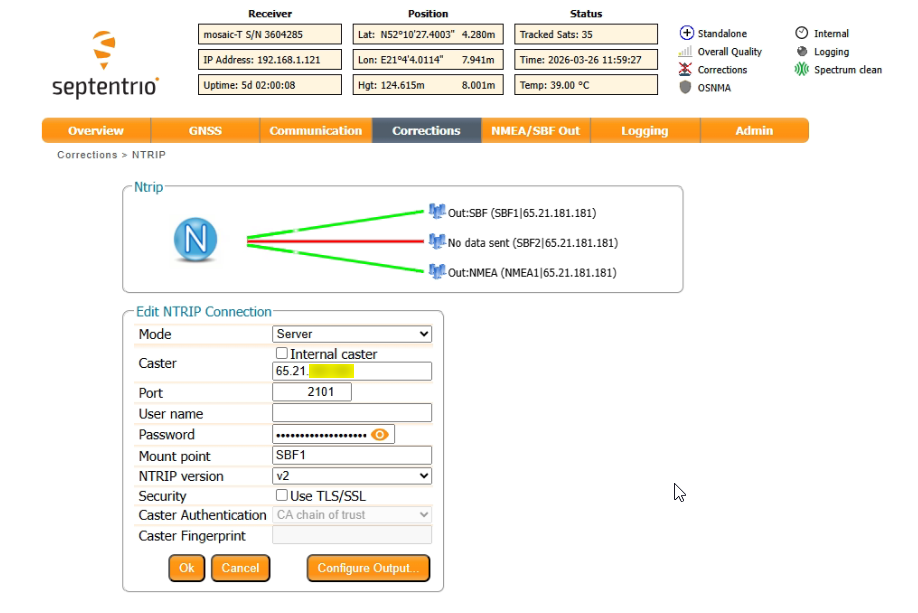Image resolution: width=918 pixels, height=613 pixels.
Task: Select Out:SBF (SBF1|65.21.181.181) connection text
Action: pos(522,213)
